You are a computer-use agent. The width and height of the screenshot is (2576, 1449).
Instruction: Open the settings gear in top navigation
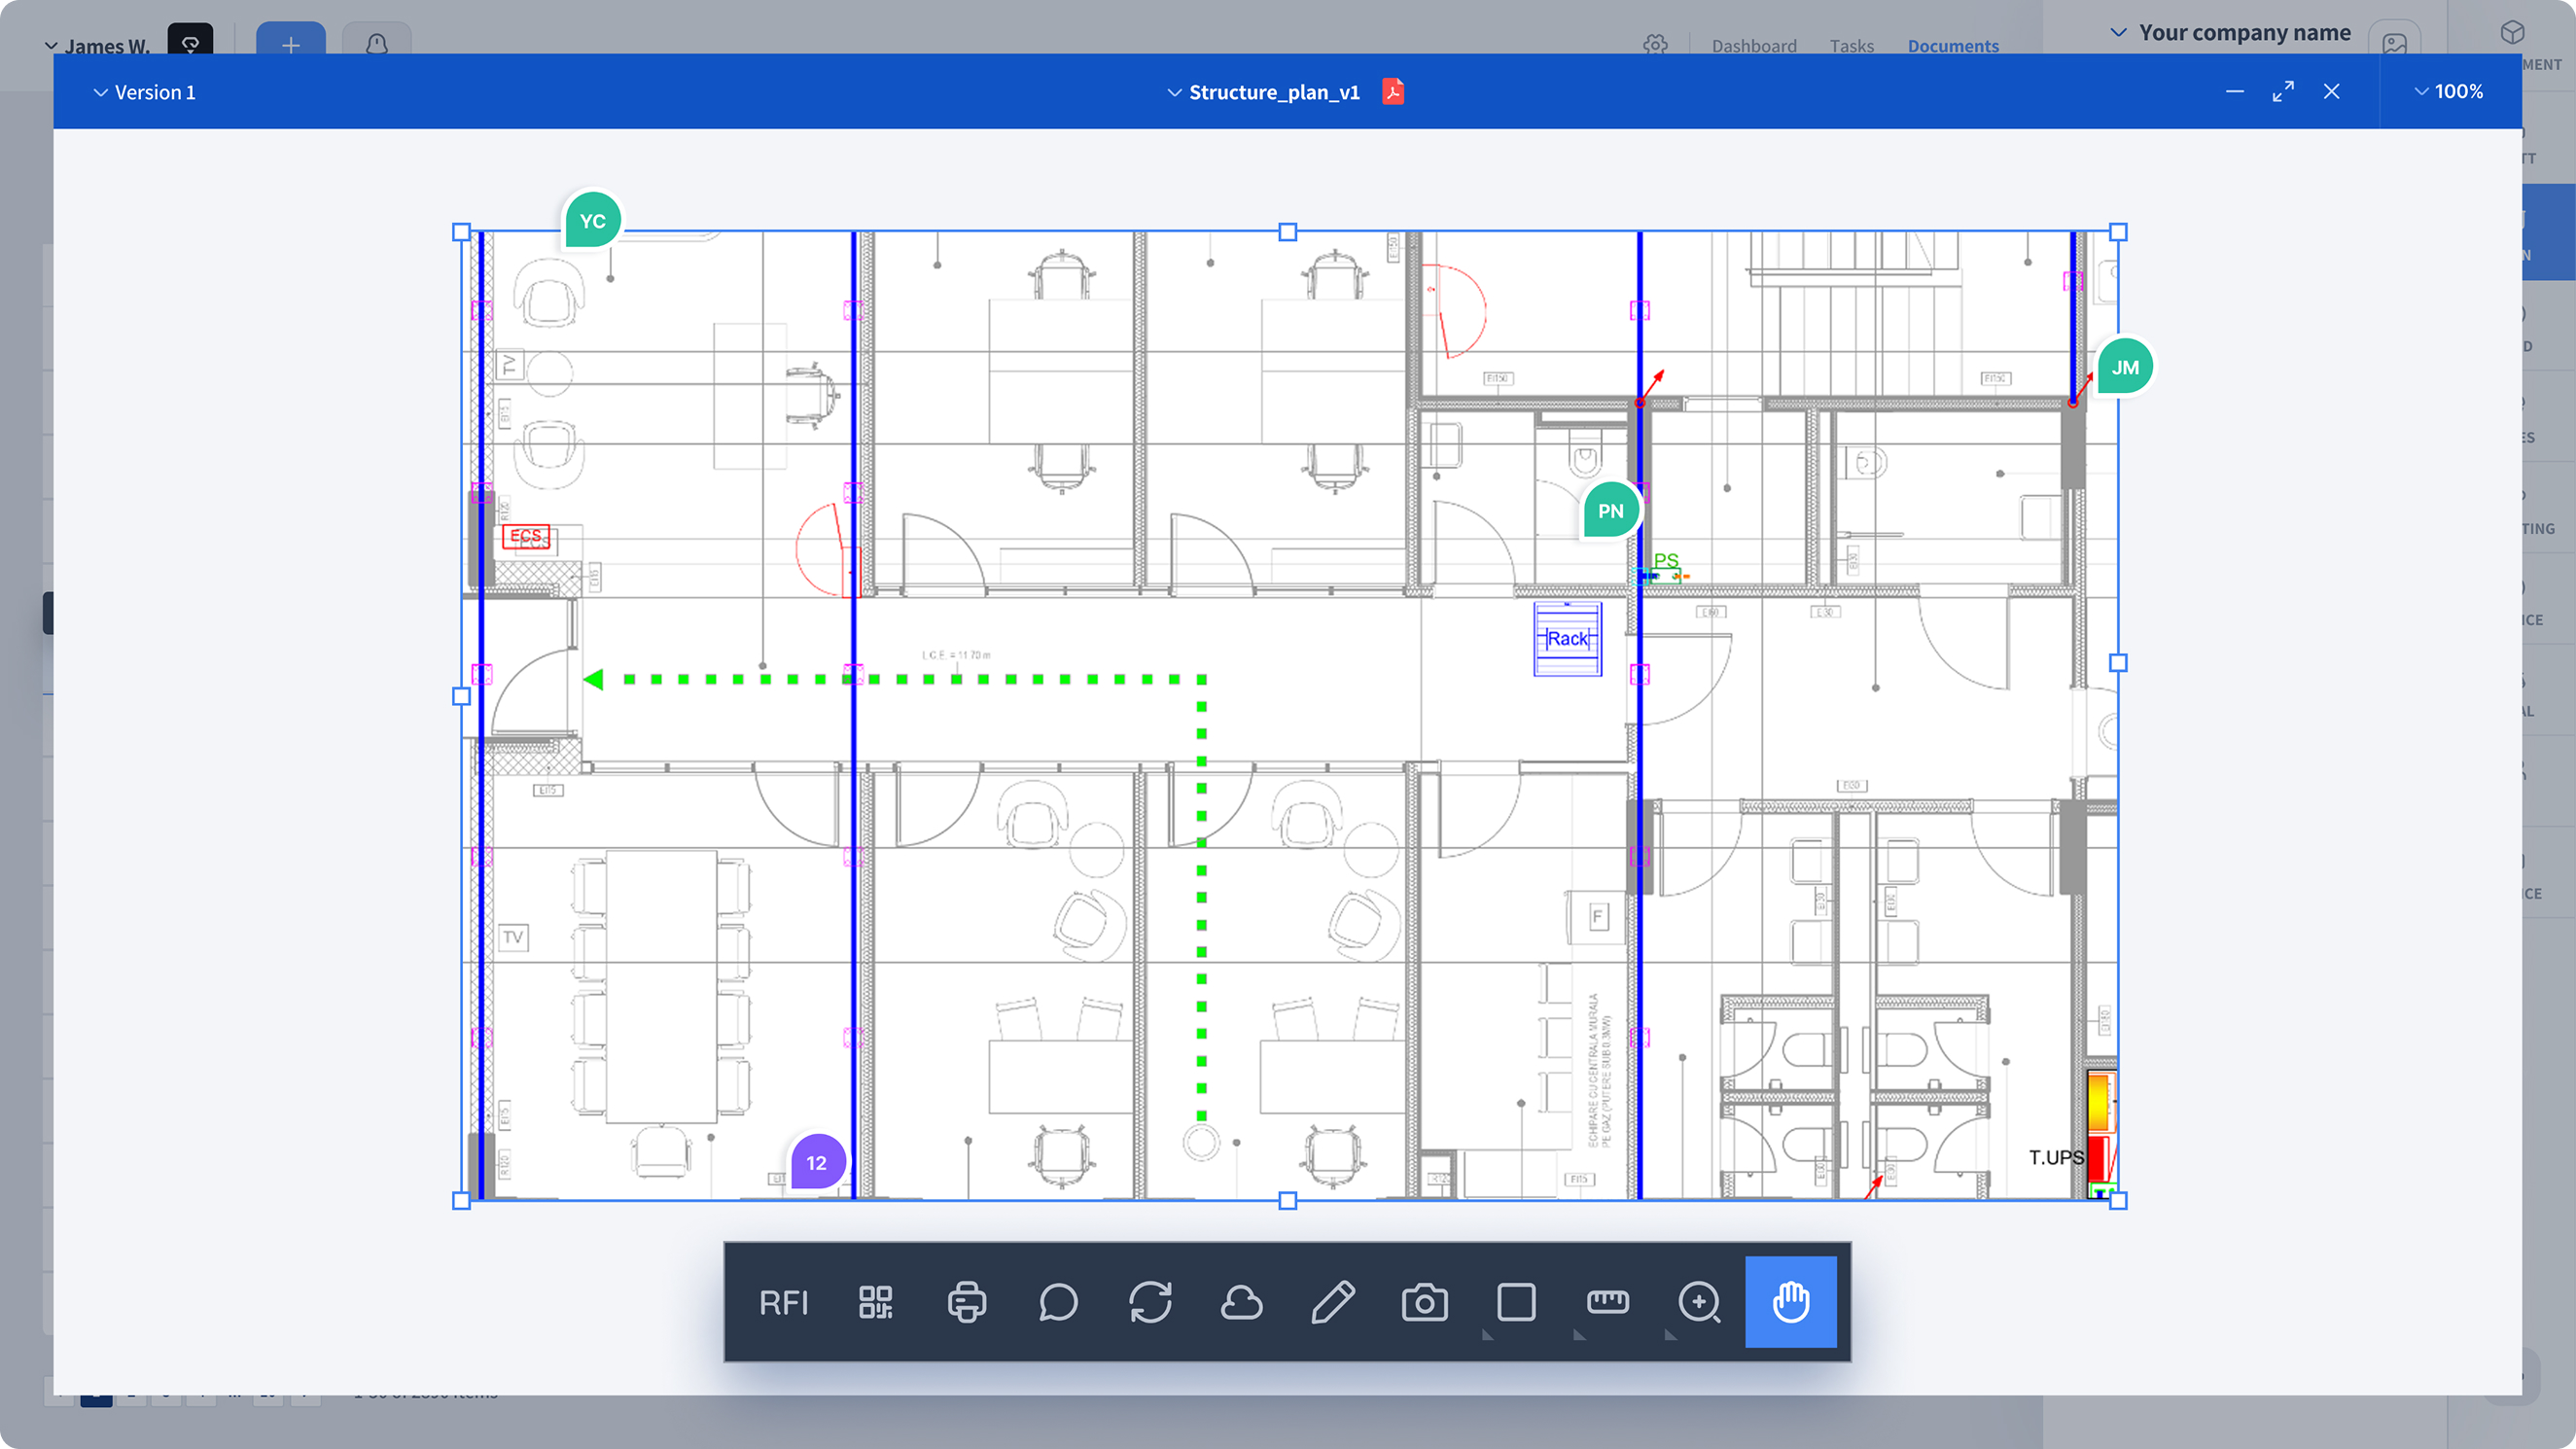pyautogui.click(x=1655, y=45)
